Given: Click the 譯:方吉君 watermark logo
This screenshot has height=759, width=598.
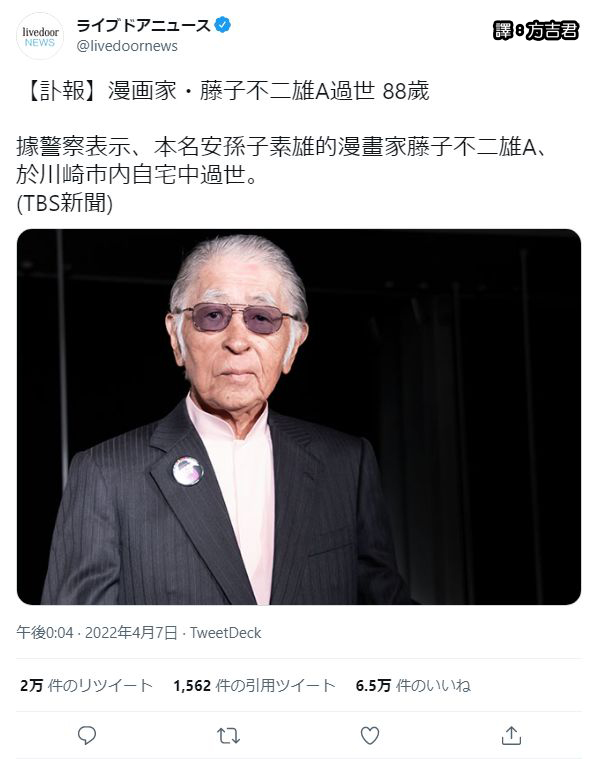Looking at the screenshot, I should [536, 30].
